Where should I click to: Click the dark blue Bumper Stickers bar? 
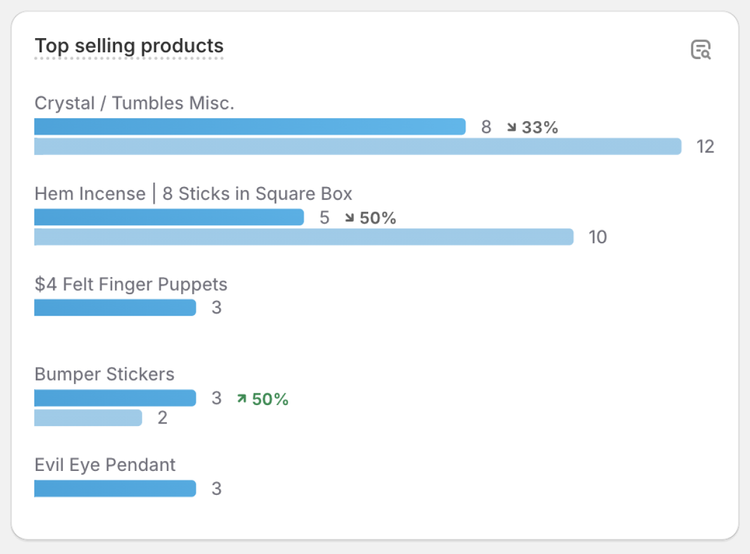point(115,398)
